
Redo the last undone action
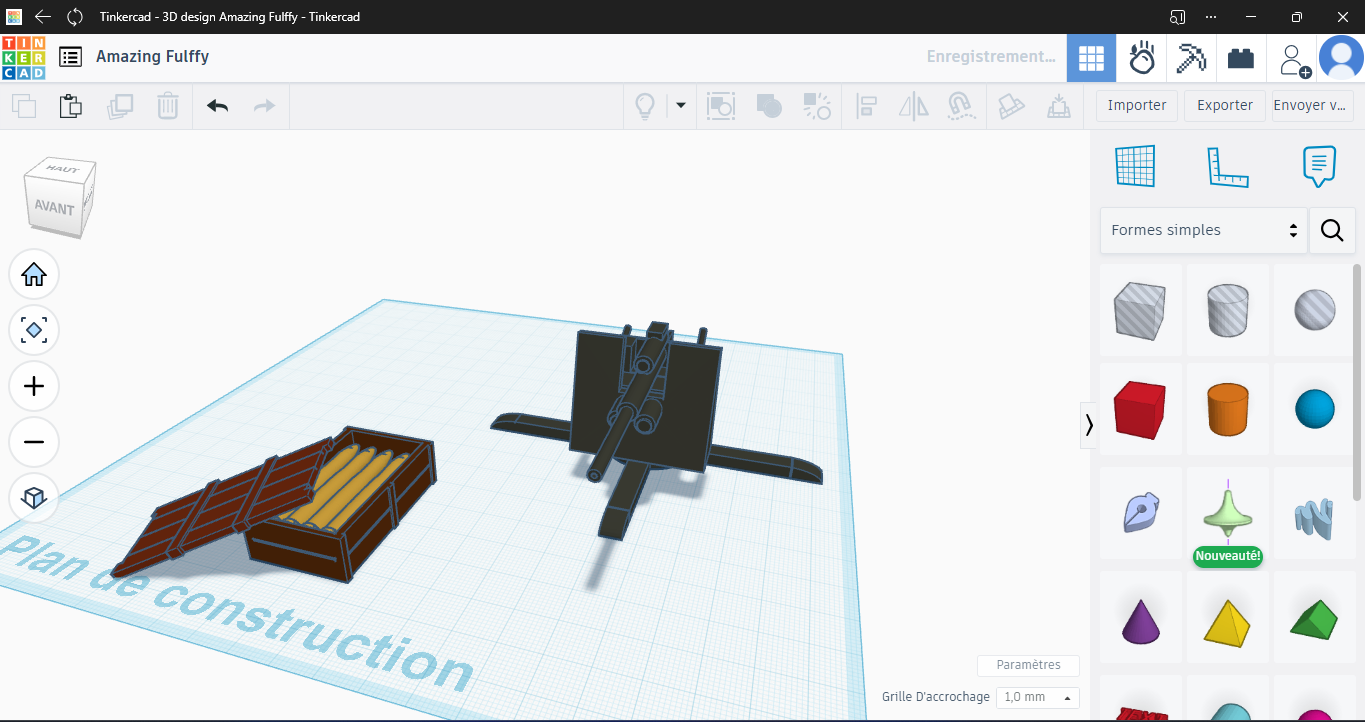264,105
